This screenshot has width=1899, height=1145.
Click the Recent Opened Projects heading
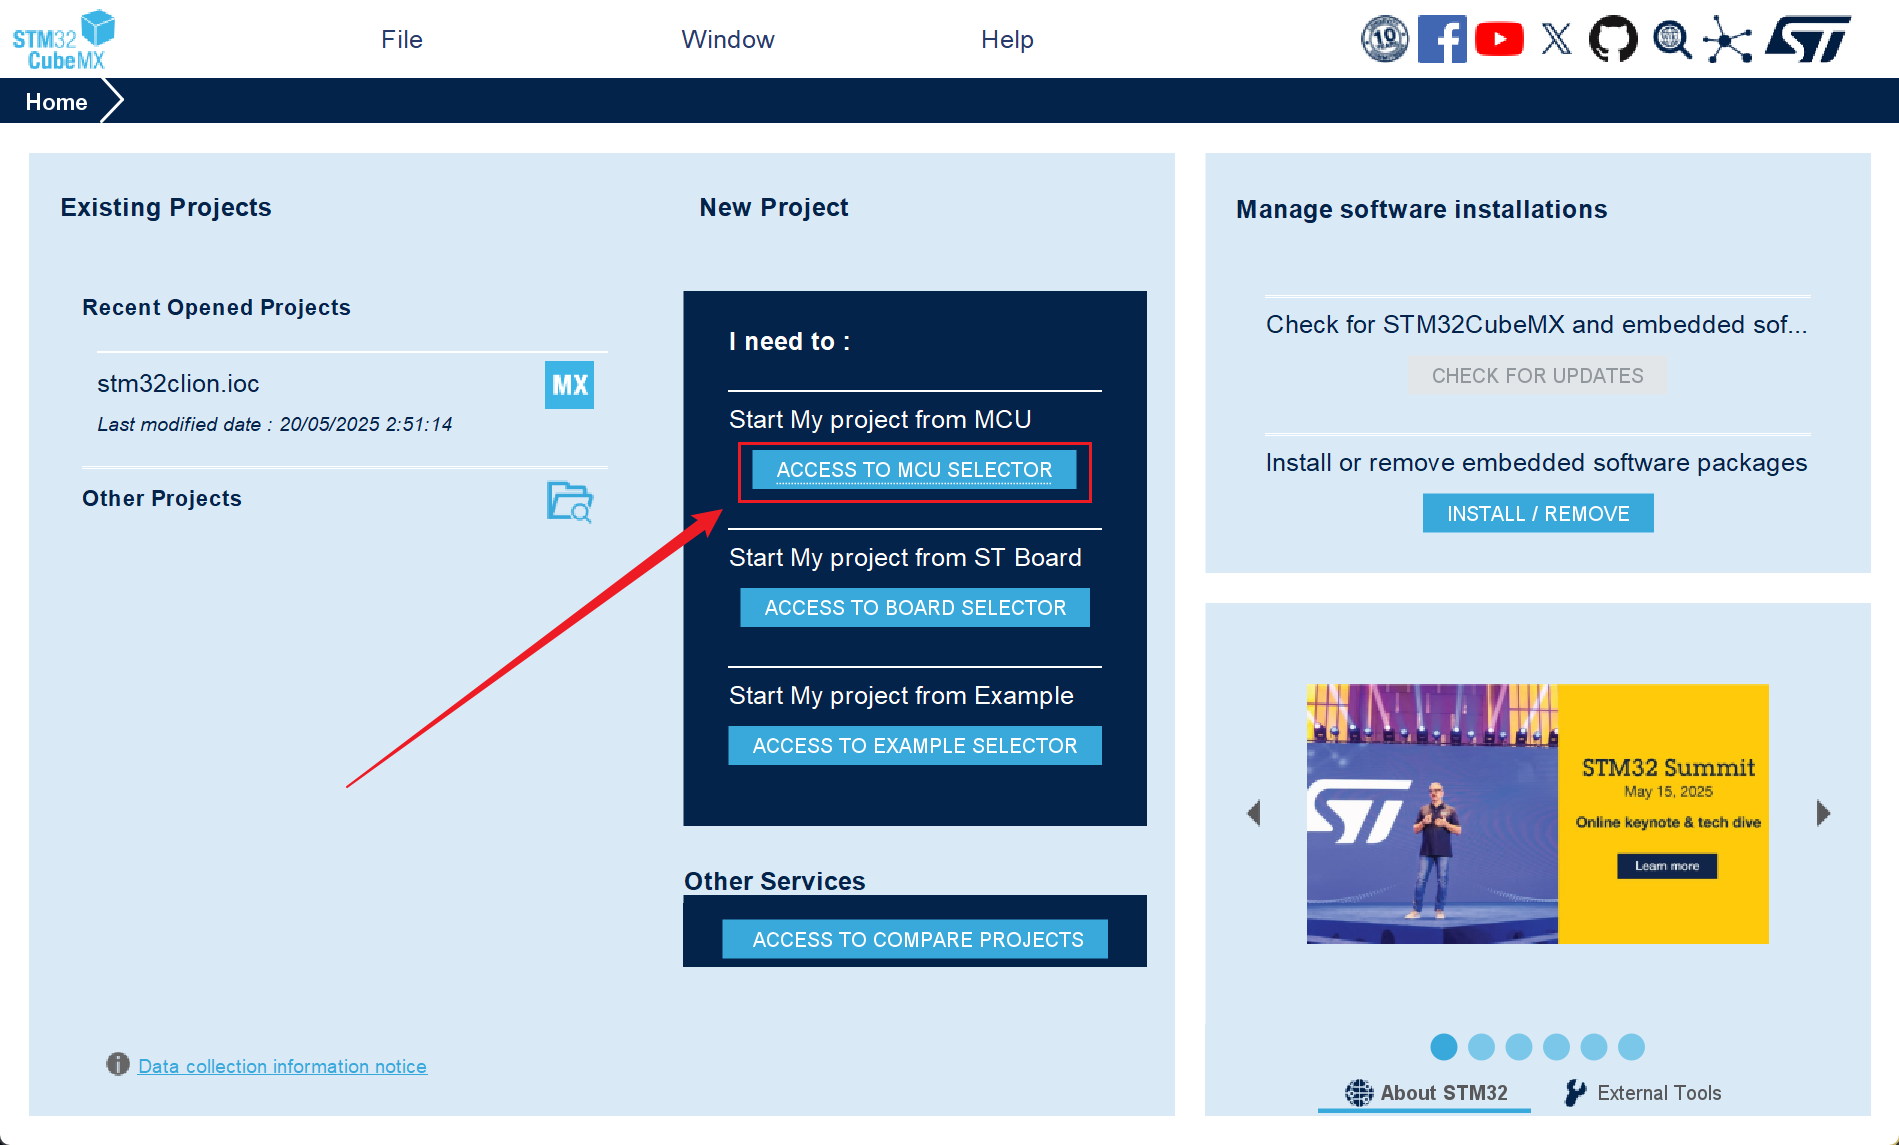(x=216, y=307)
